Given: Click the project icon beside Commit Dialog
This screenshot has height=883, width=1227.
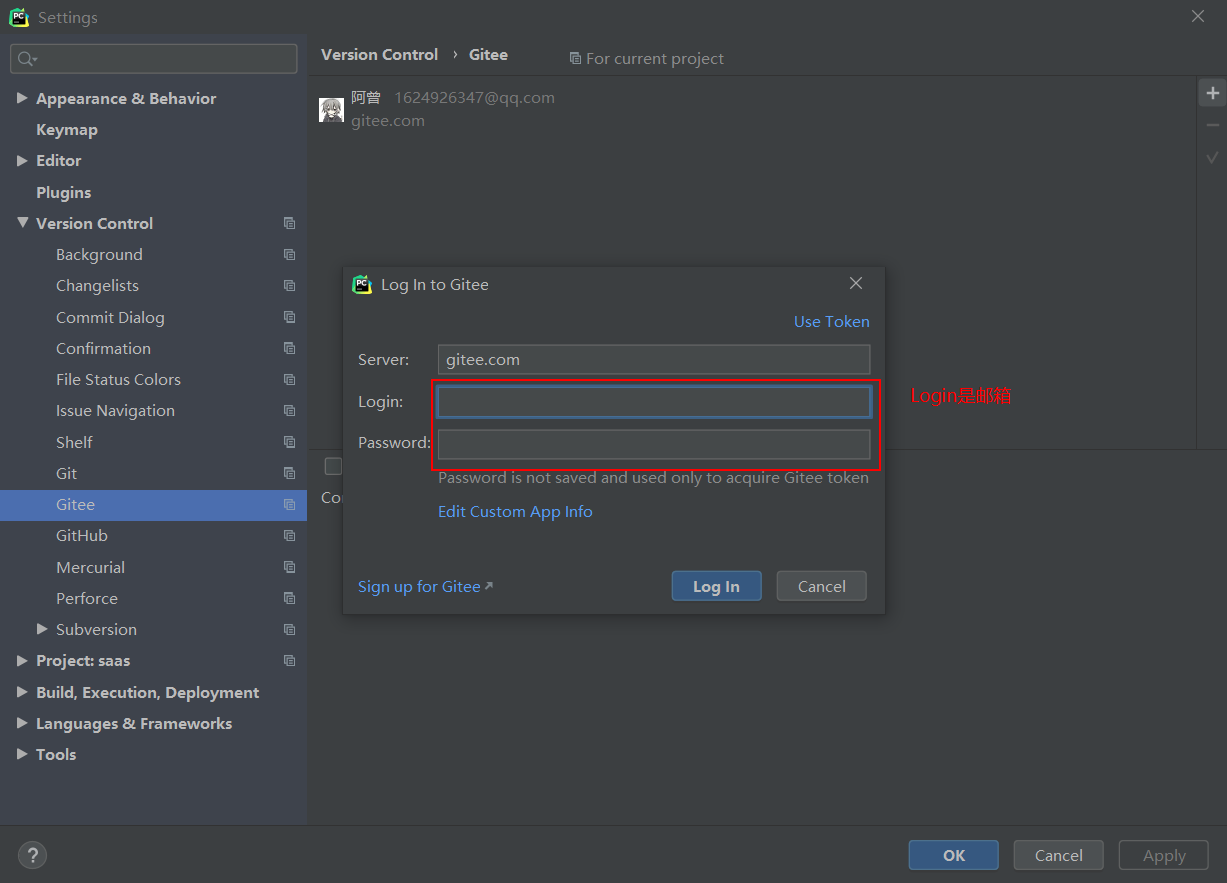Looking at the screenshot, I should [x=289, y=317].
